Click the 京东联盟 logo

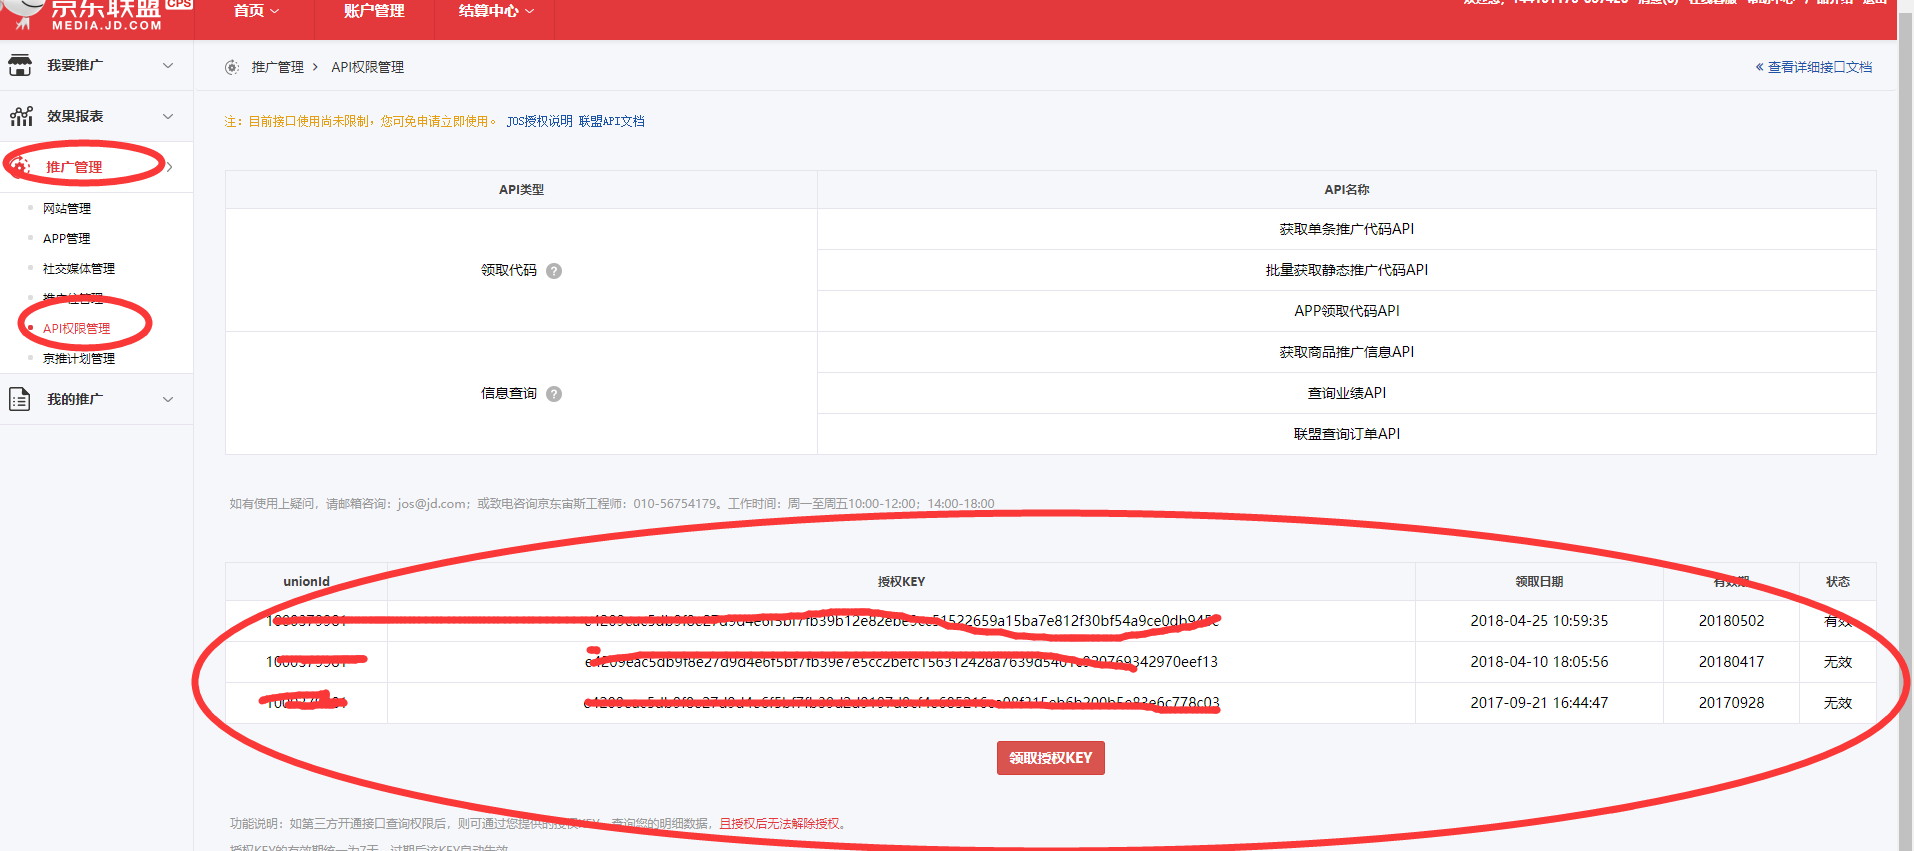tap(97, 14)
